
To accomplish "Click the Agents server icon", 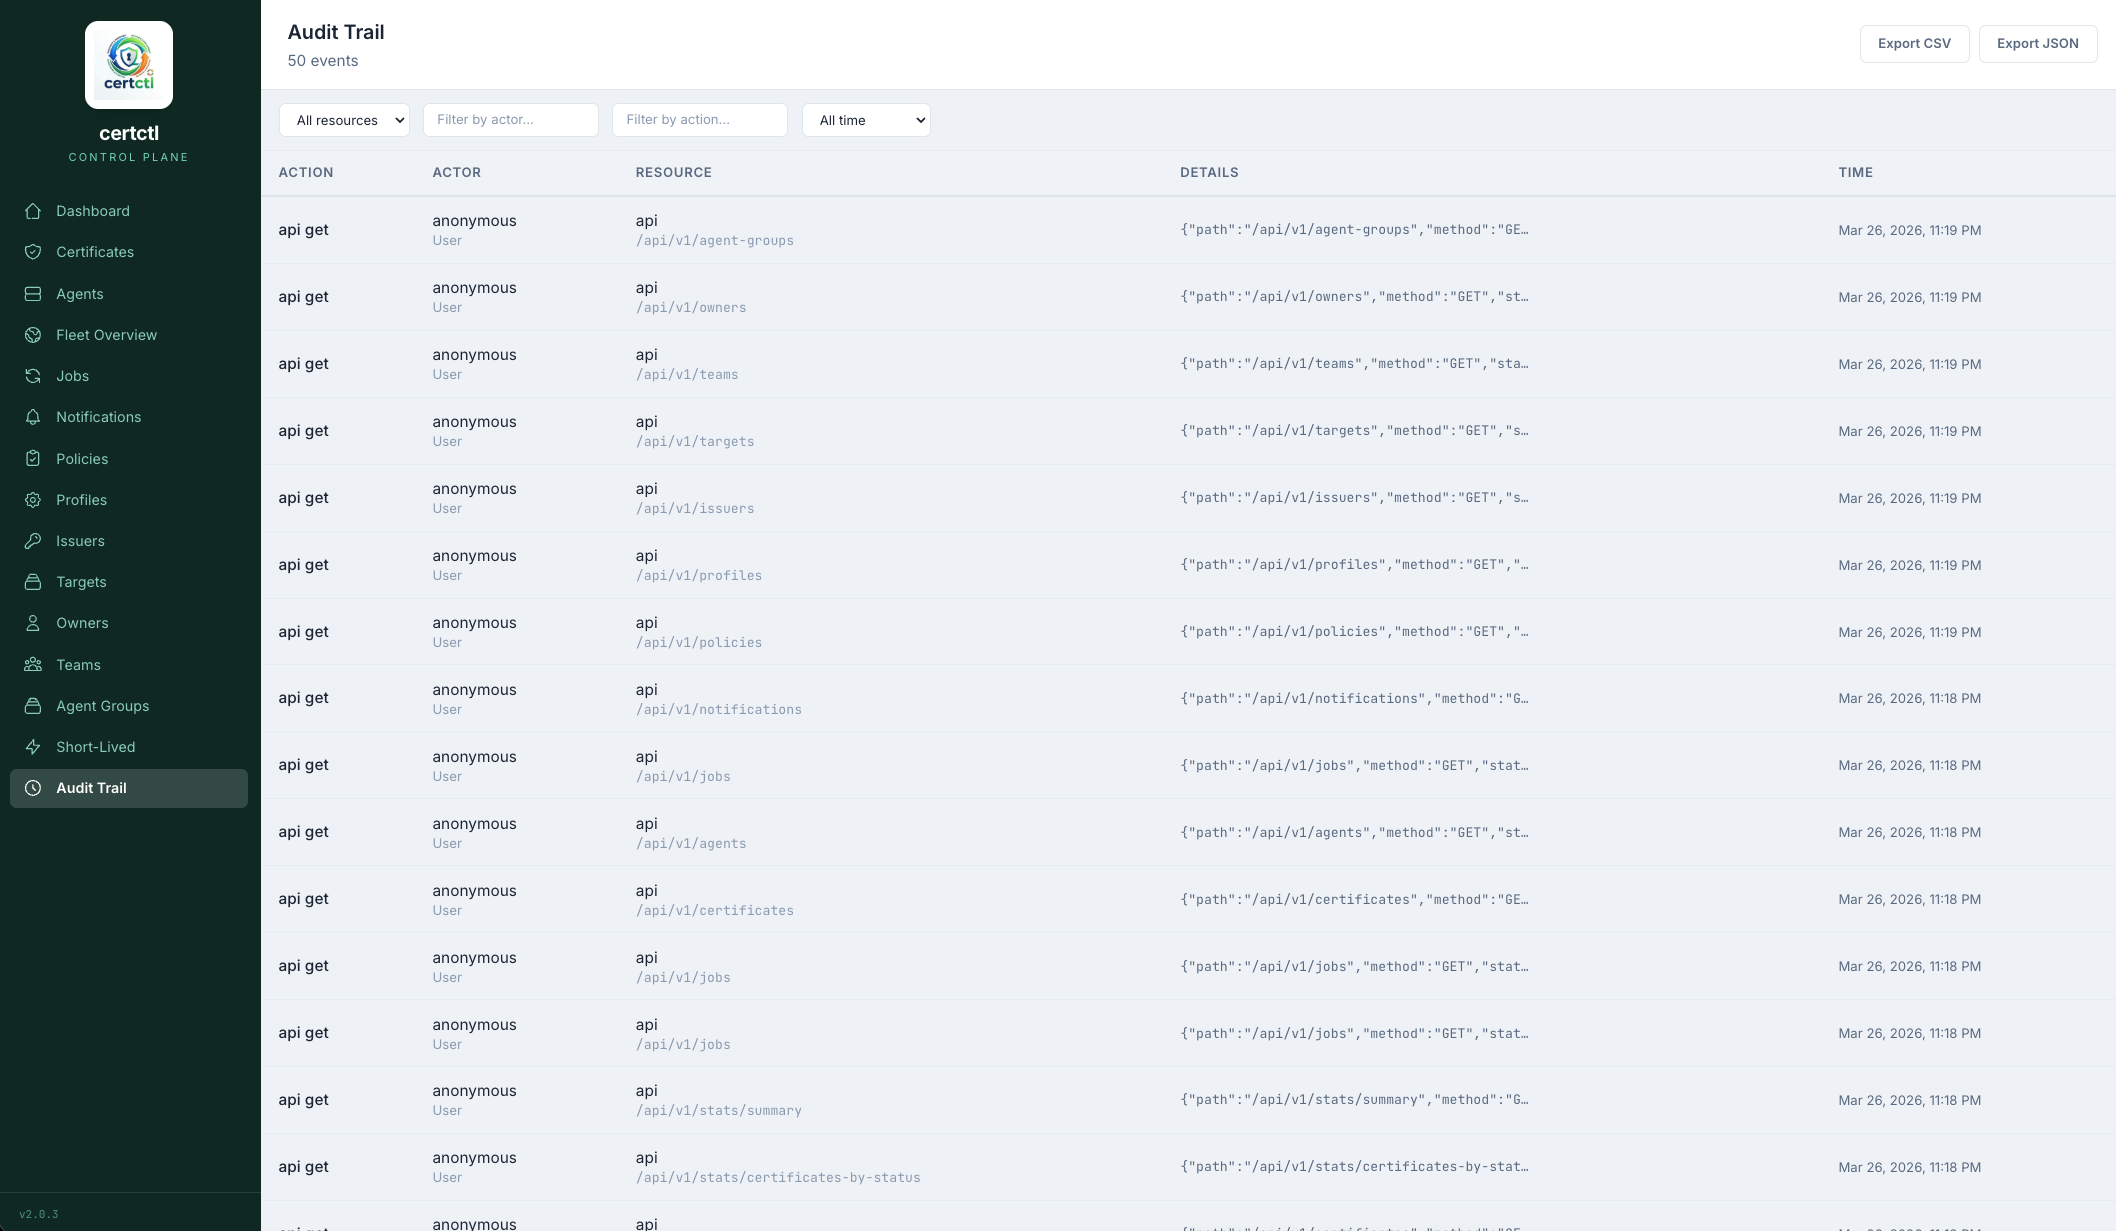I will click(33, 294).
